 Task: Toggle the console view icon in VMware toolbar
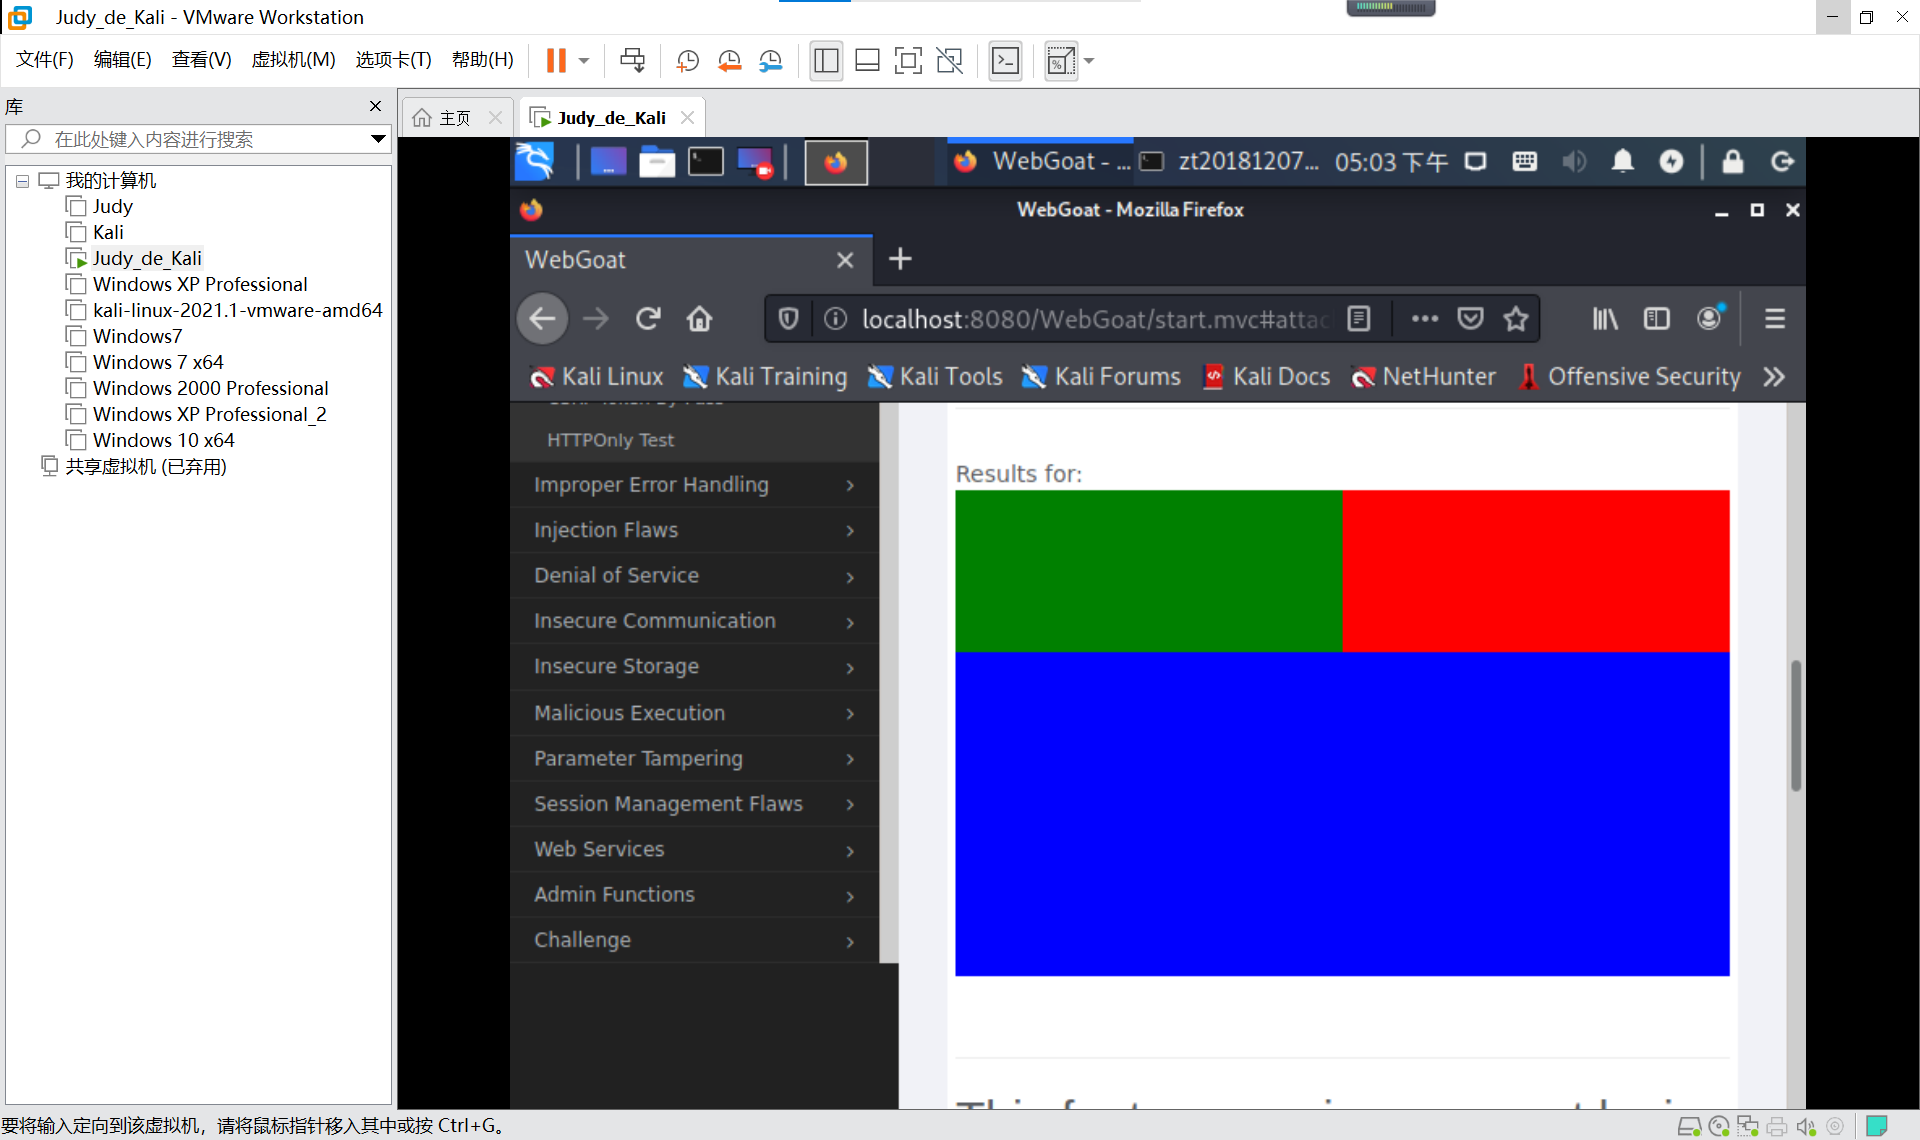coord(1005,61)
